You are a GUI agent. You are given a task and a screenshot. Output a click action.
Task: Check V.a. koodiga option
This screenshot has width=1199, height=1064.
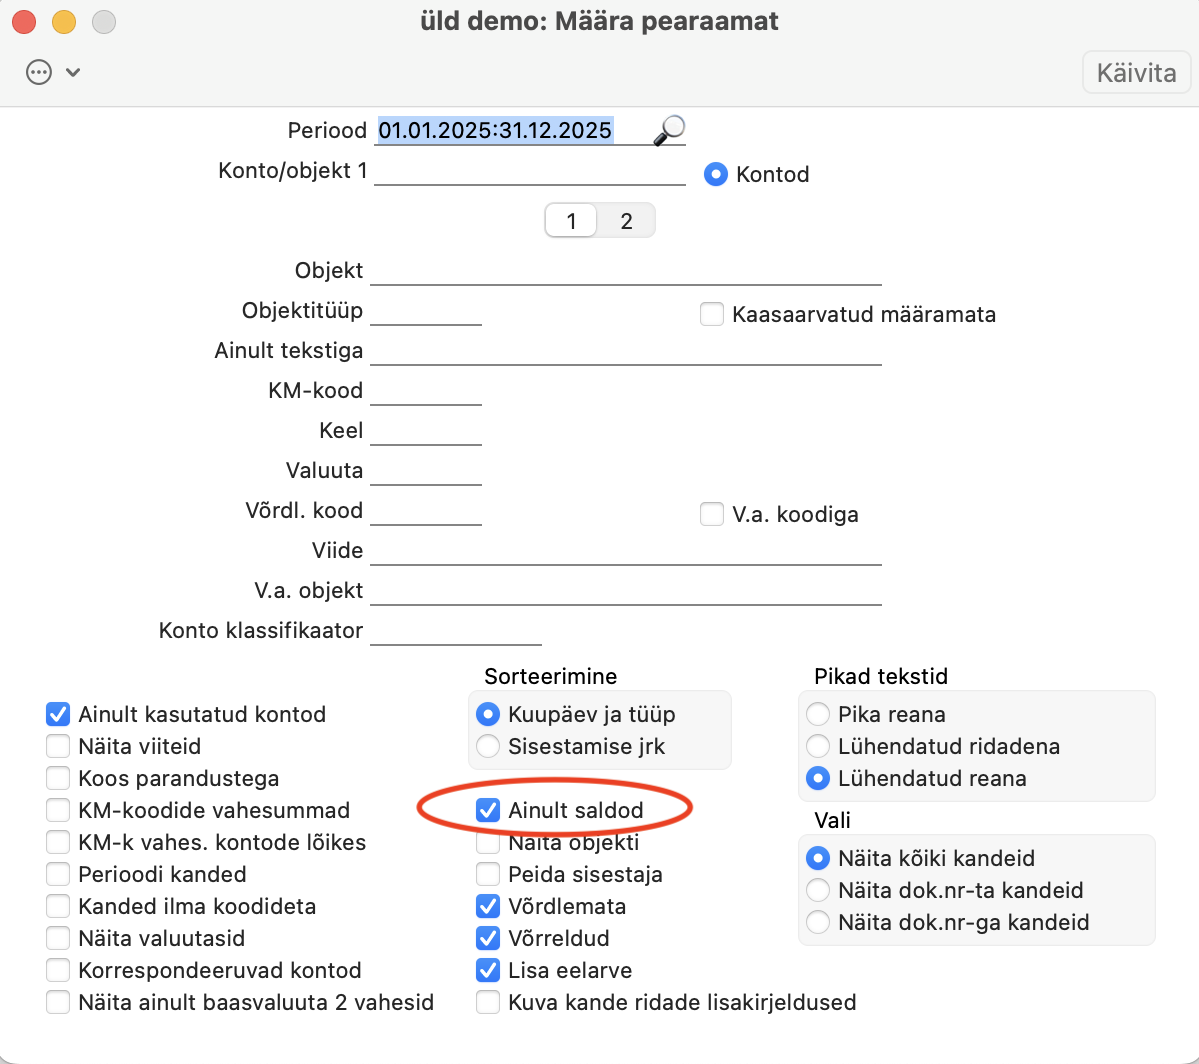(x=712, y=514)
